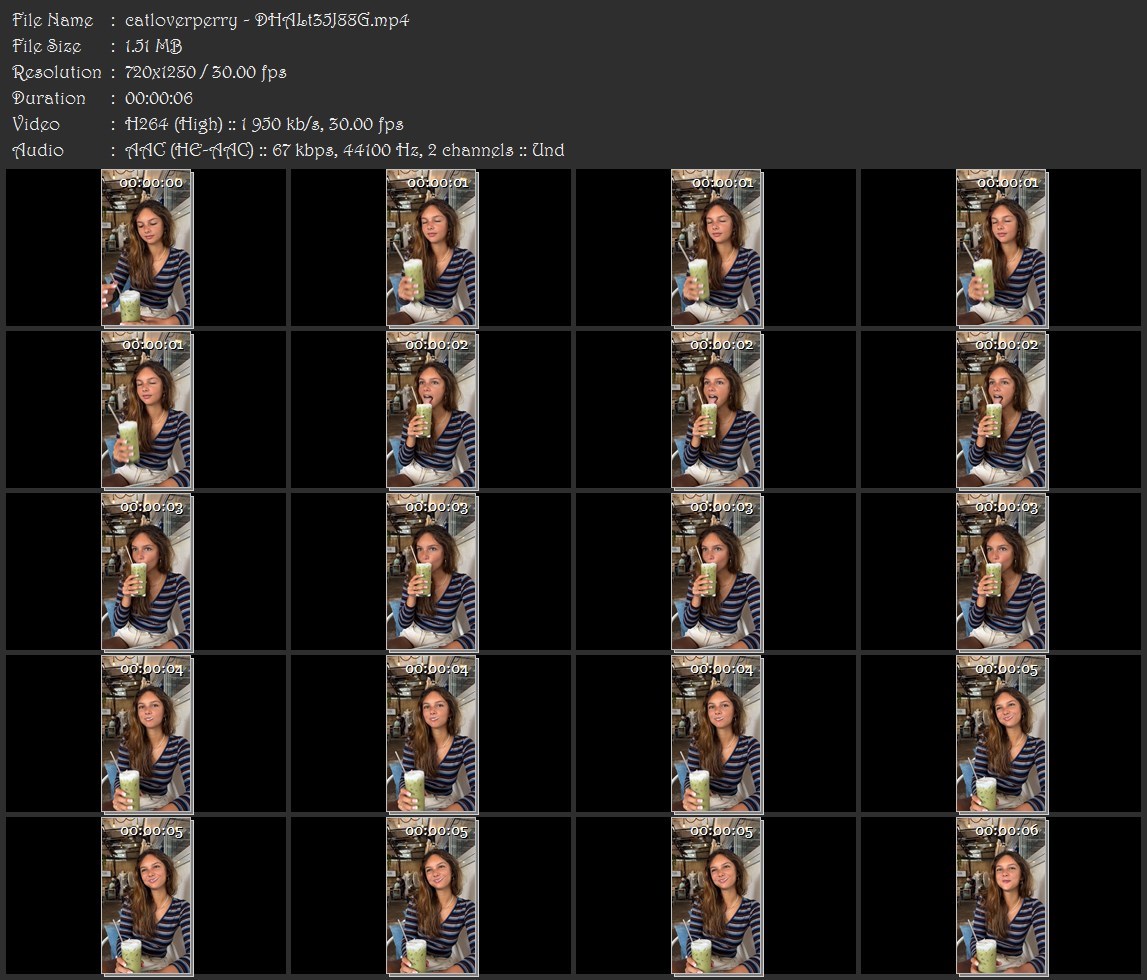Click the Video label

(x=36, y=124)
